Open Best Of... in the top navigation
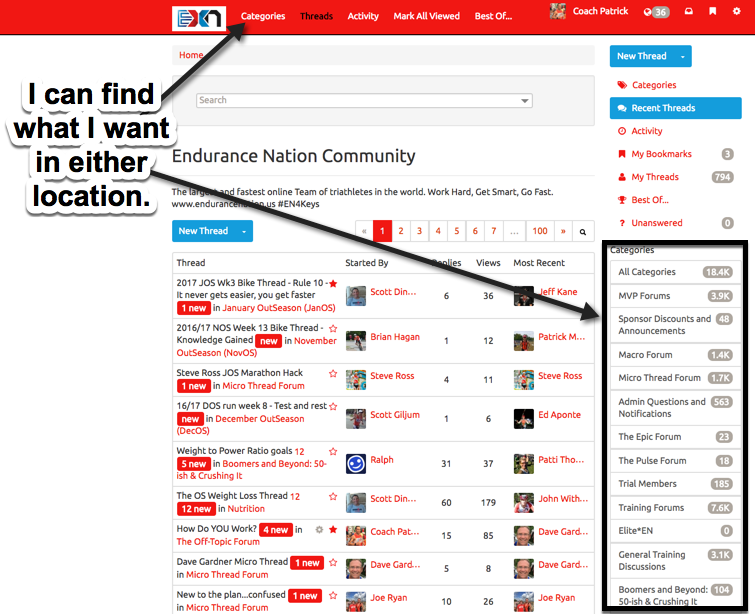 pyautogui.click(x=494, y=16)
